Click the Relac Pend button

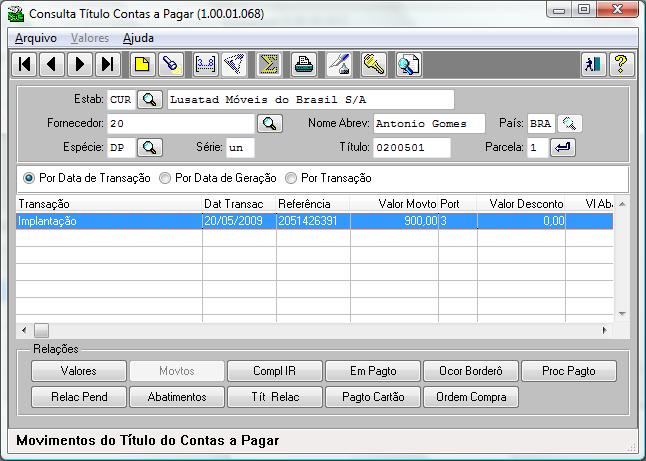coord(79,397)
